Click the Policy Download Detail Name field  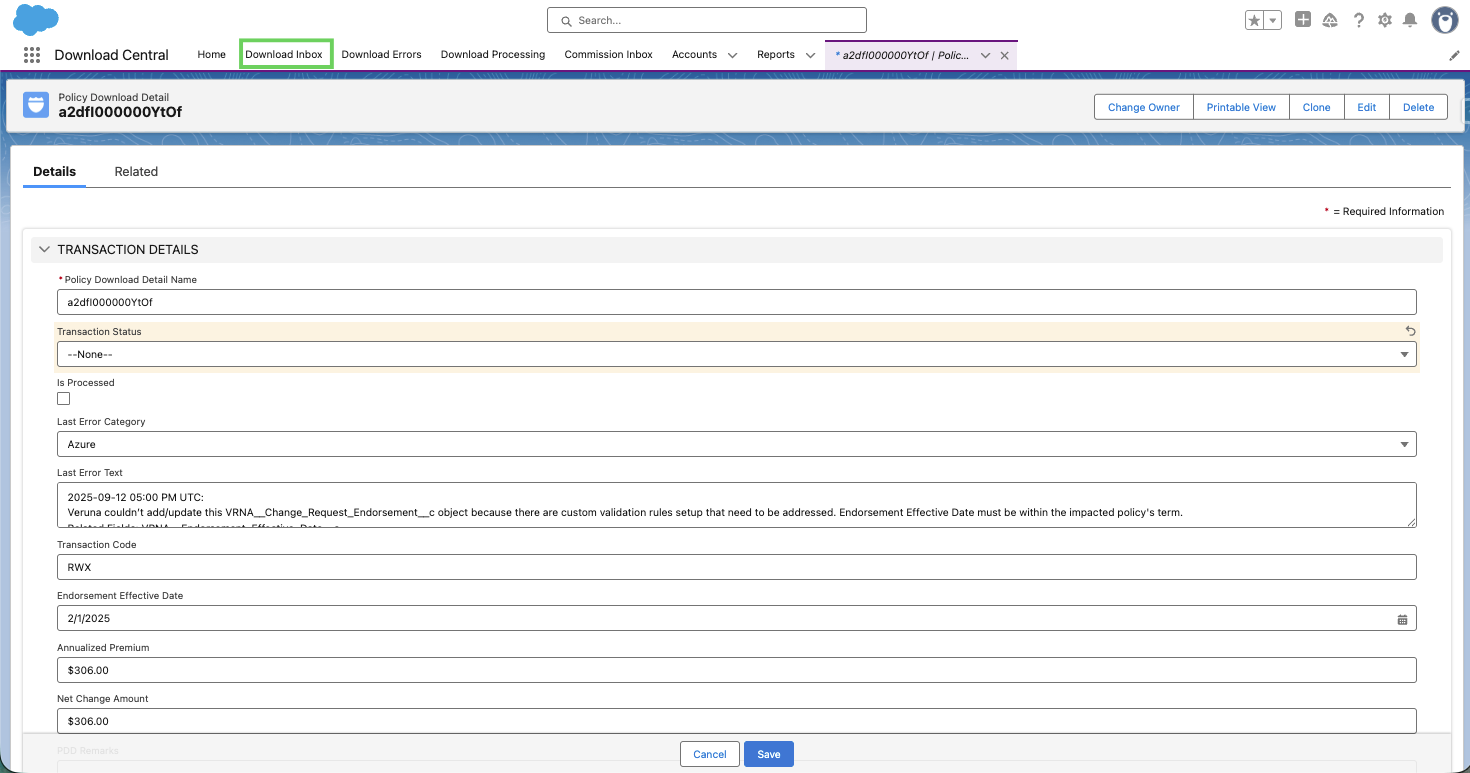[x=737, y=302]
